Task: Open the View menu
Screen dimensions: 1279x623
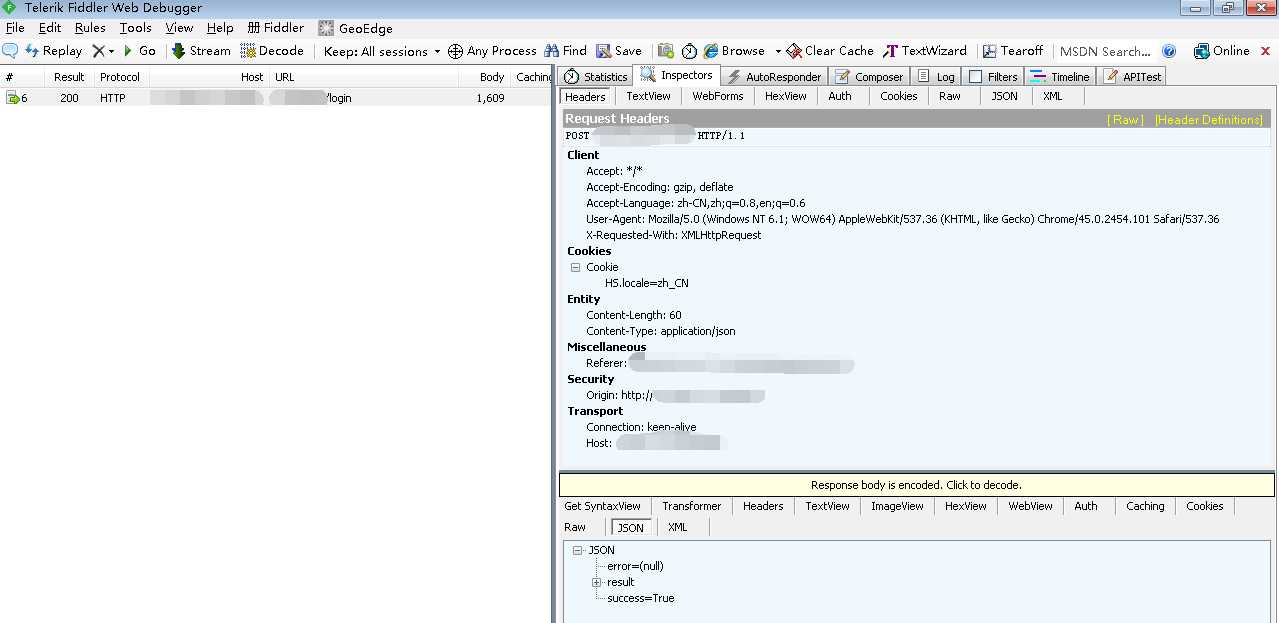Action: click(180, 28)
